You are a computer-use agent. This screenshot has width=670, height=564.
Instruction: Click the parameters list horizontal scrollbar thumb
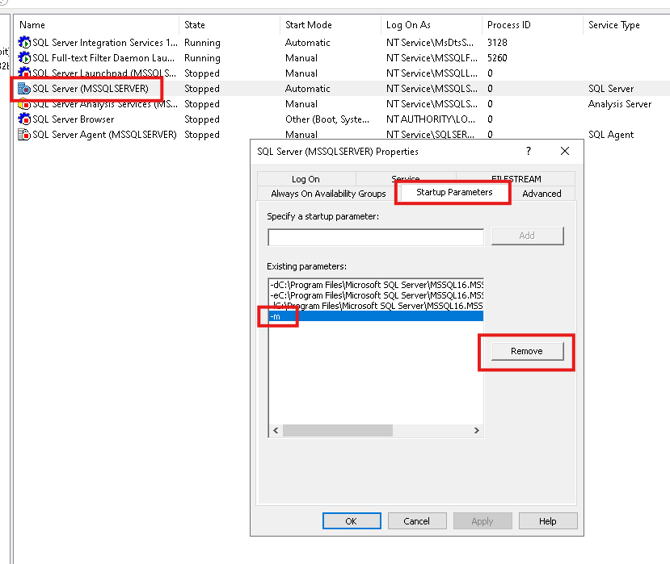click(338, 430)
